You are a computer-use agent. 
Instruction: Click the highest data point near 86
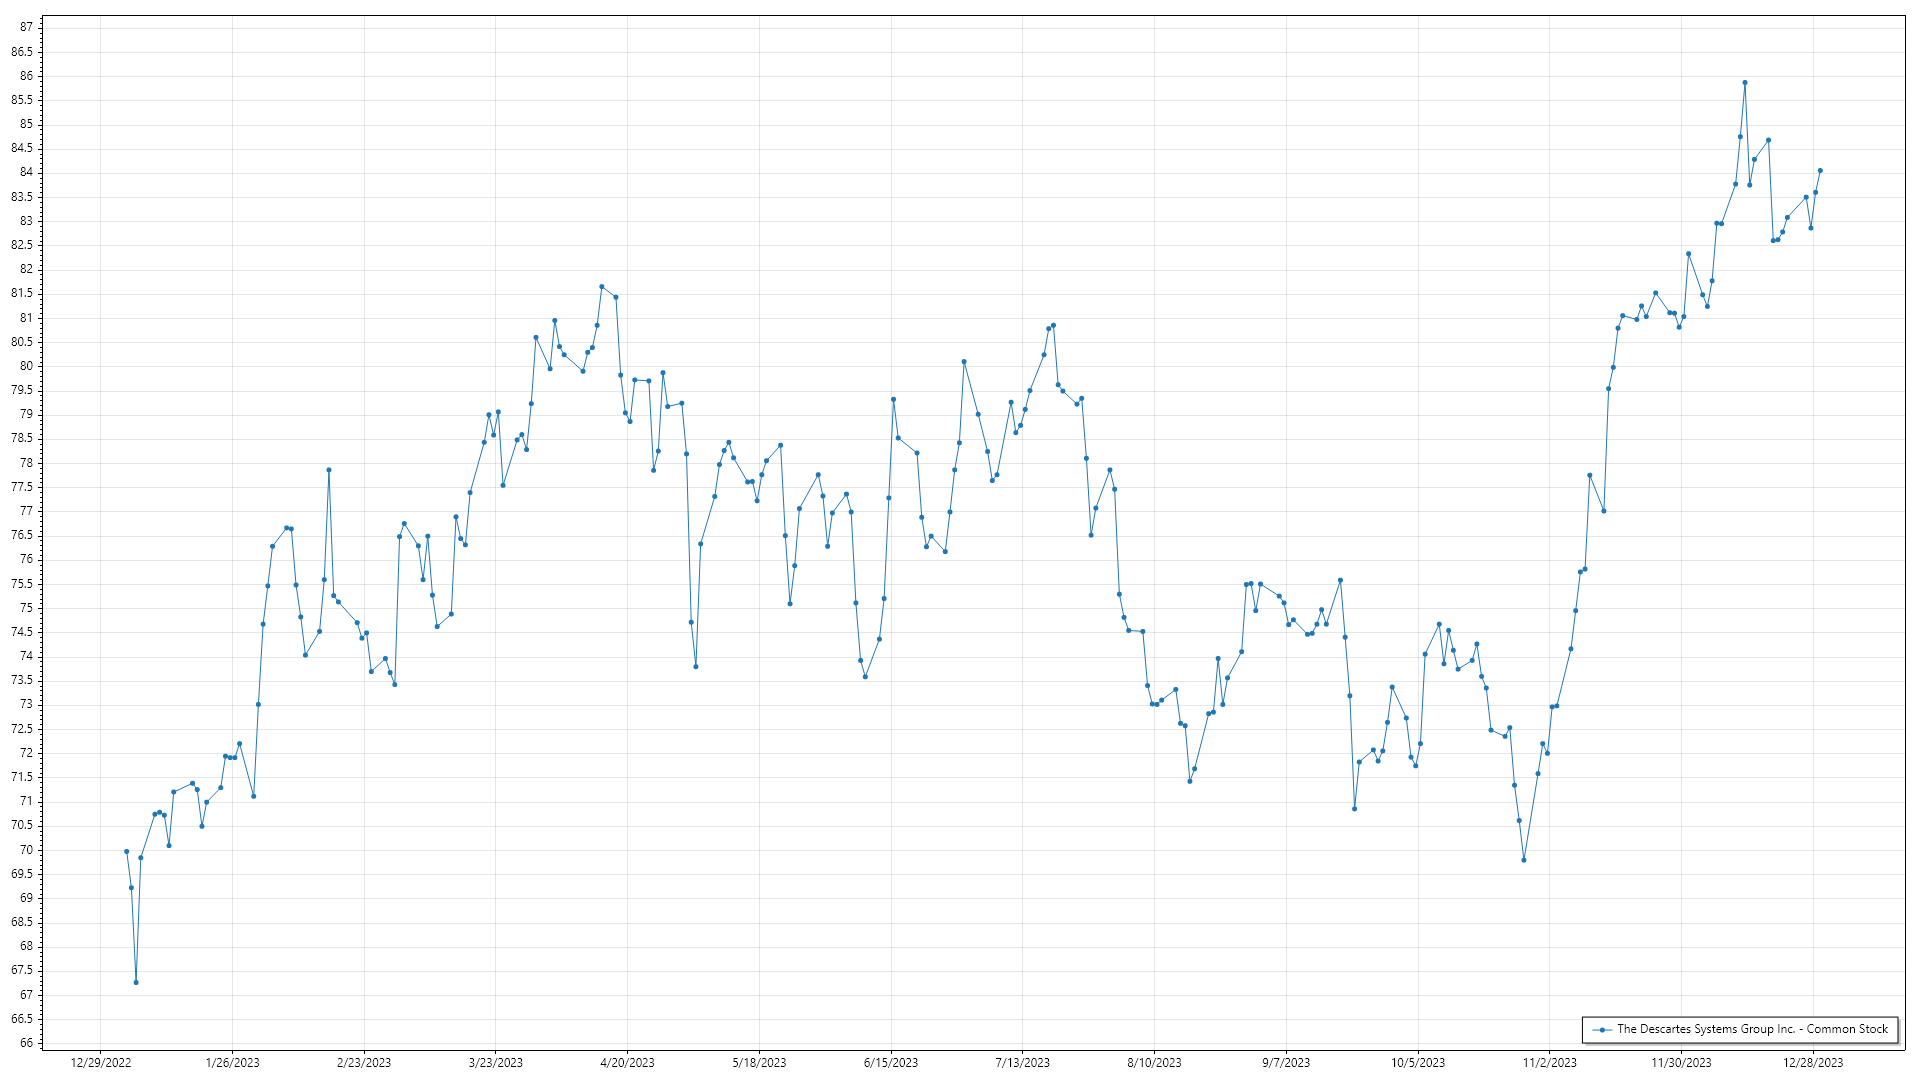[1744, 83]
